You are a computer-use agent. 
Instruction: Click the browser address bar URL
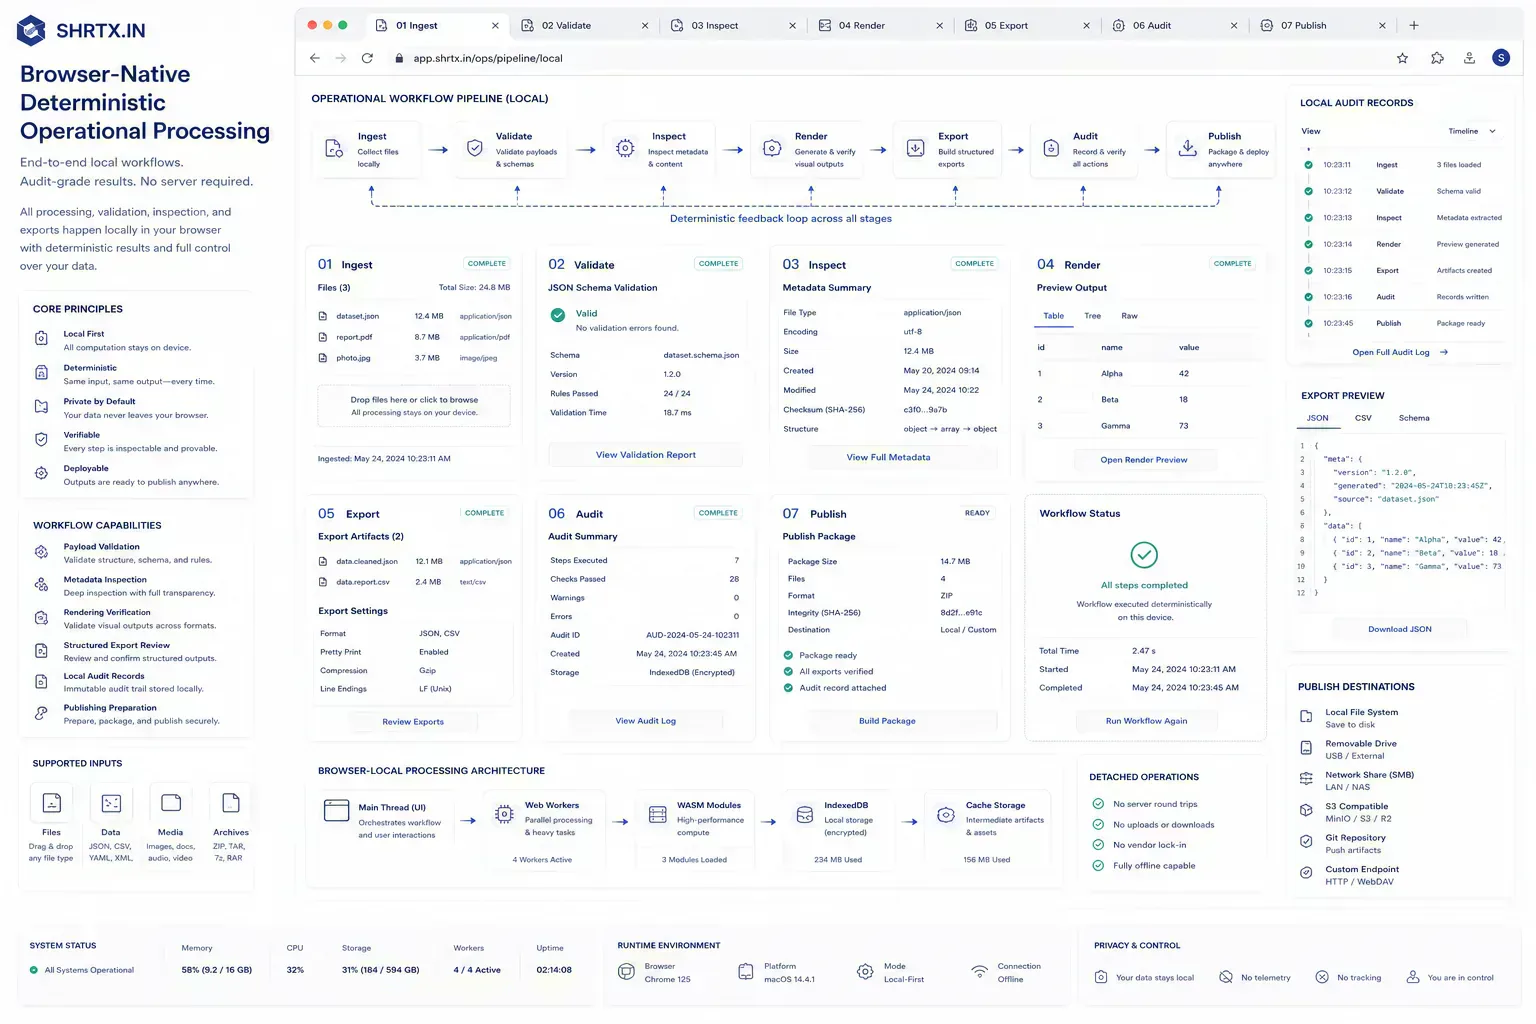(487, 58)
